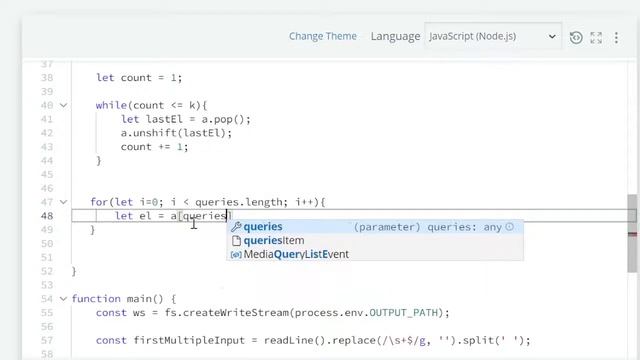Open the JavaScript (Node.js) language dropdown

coord(493,36)
